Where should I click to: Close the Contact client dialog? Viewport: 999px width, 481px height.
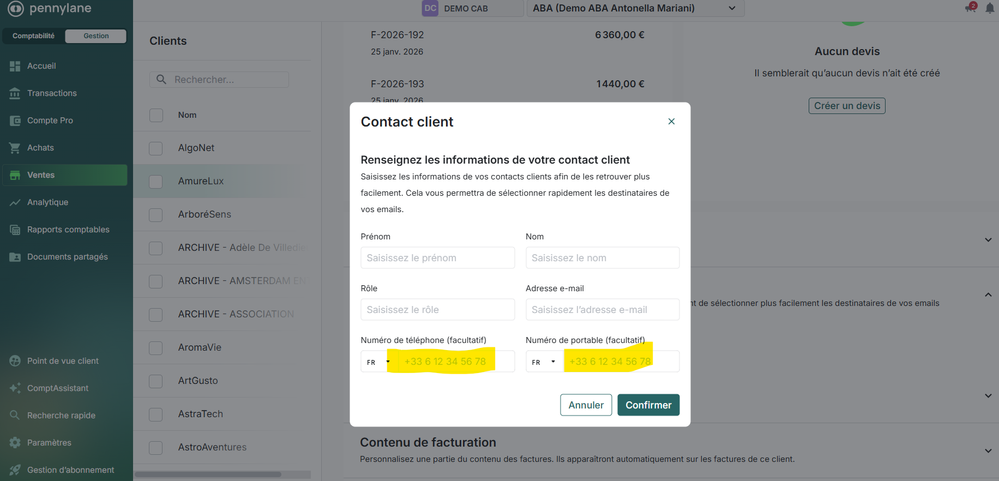671,121
